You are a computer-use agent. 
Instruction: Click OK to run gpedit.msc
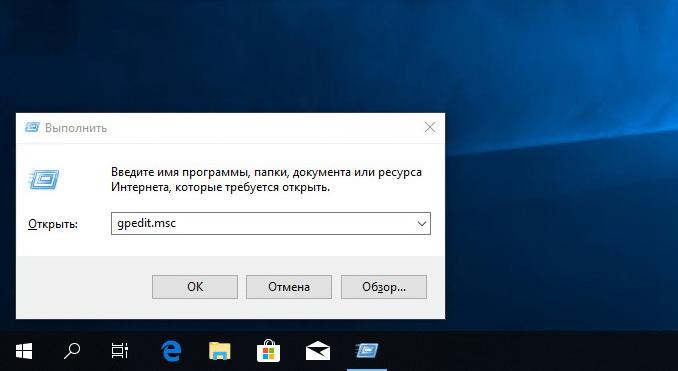click(x=195, y=287)
